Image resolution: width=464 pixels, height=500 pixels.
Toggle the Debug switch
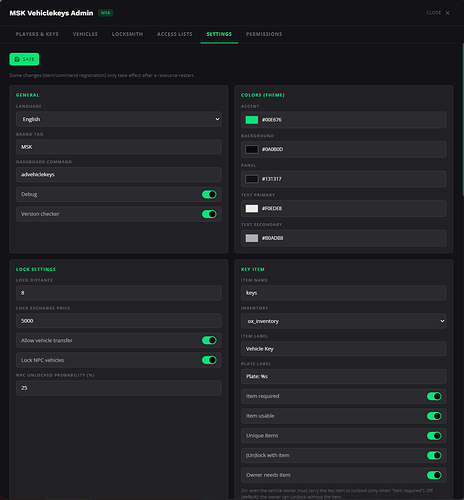[x=209, y=194]
